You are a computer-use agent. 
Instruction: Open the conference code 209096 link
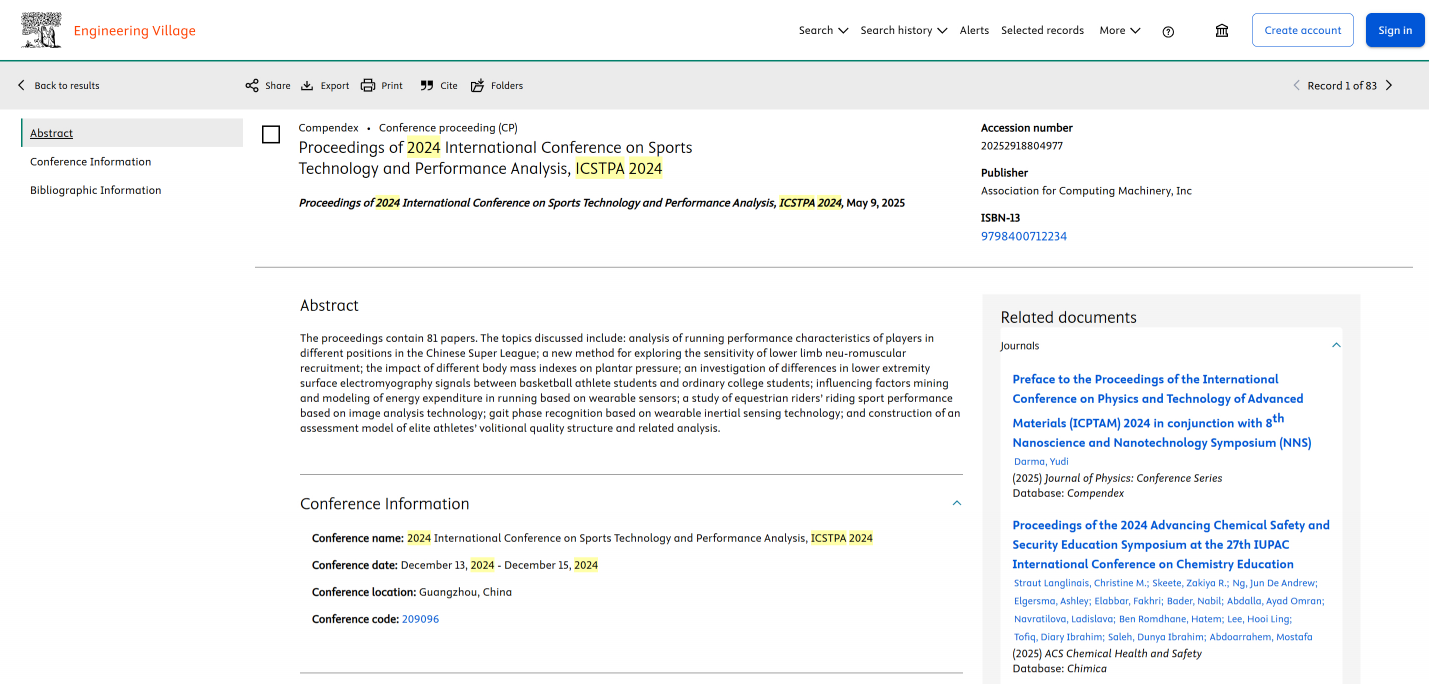pos(420,619)
